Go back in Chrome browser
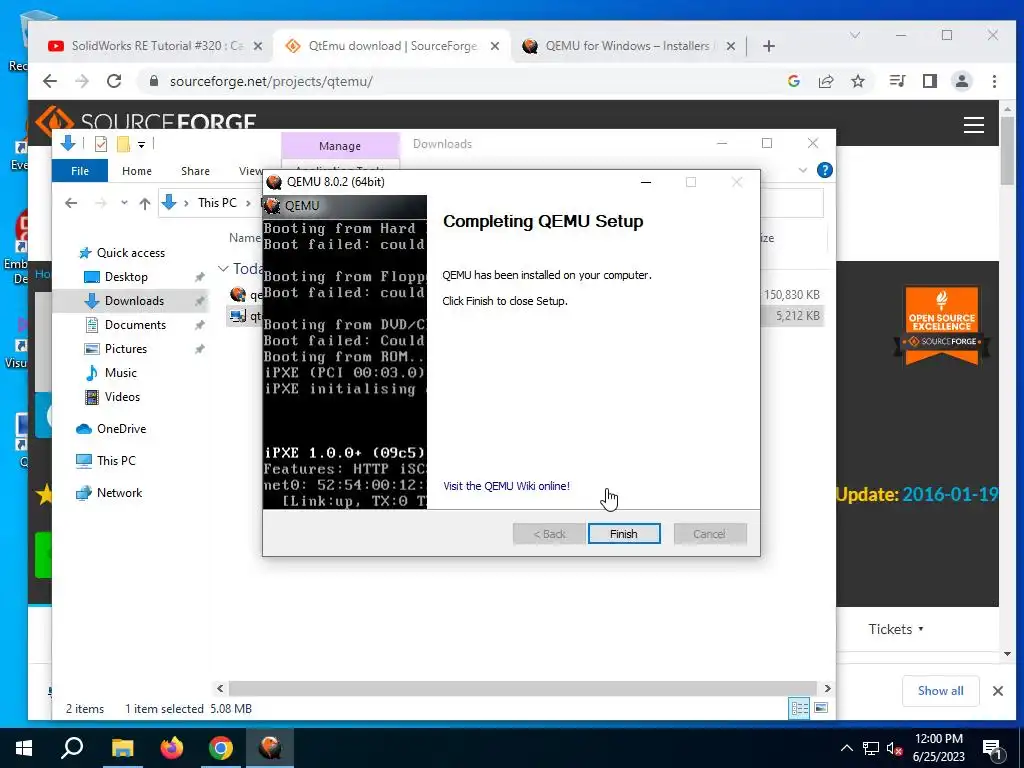Image resolution: width=1024 pixels, height=768 pixels. coord(50,81)
